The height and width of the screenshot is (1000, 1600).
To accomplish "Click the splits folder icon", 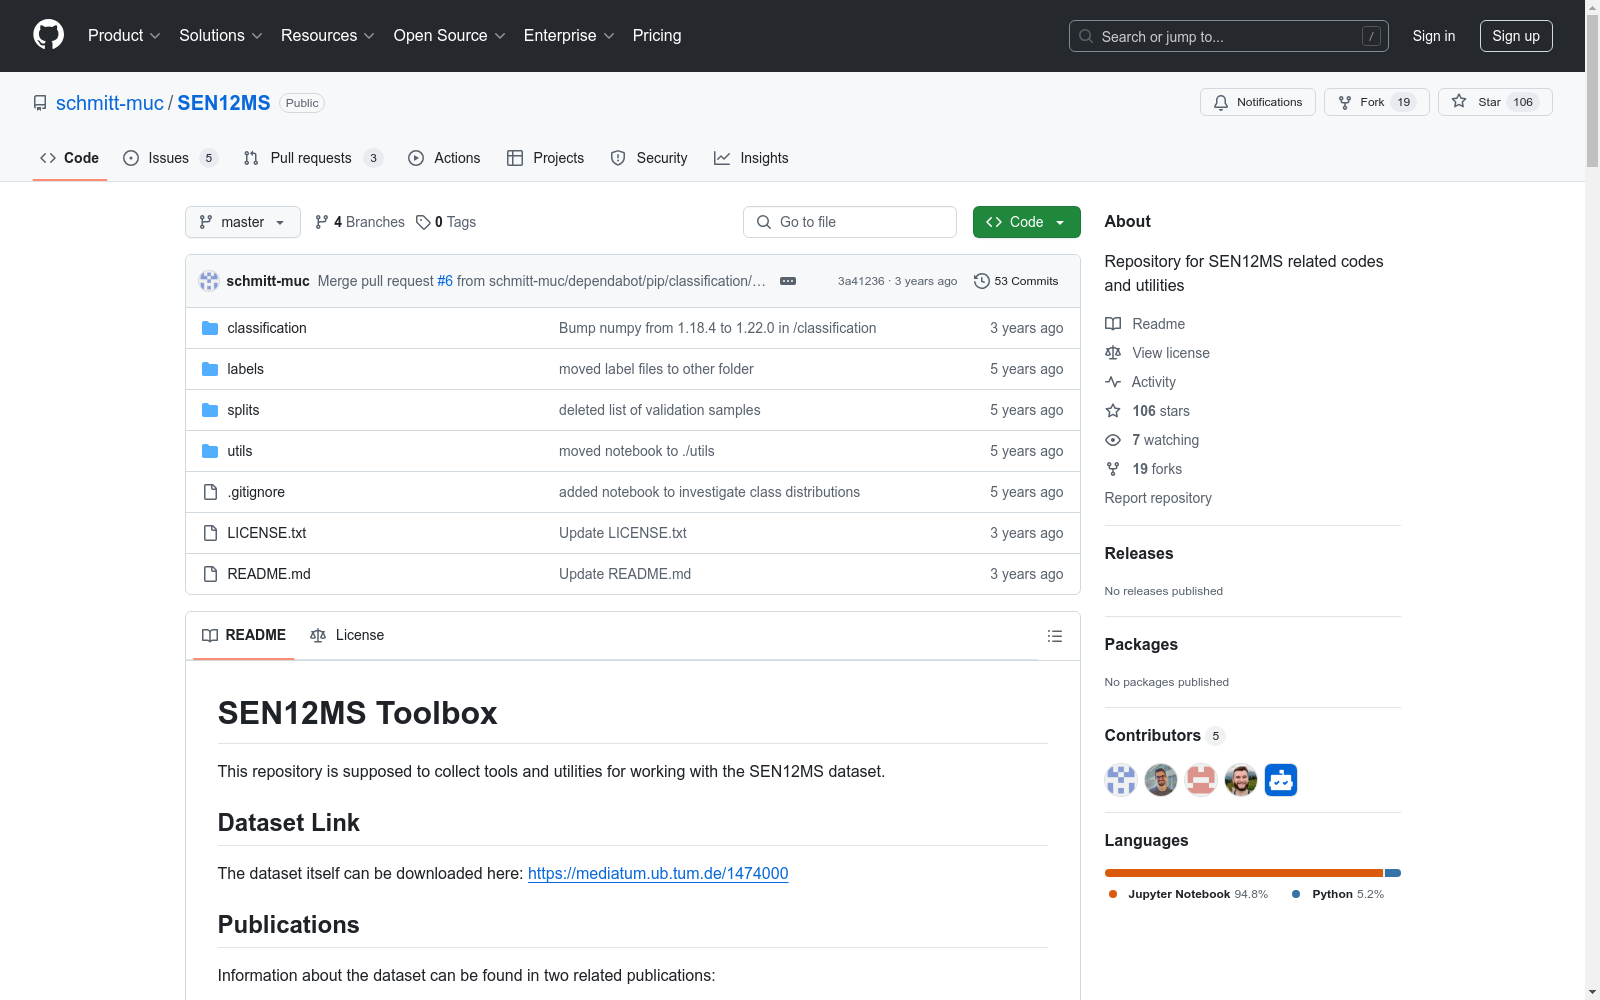I will pyautogui.click(x=210, y=410).
